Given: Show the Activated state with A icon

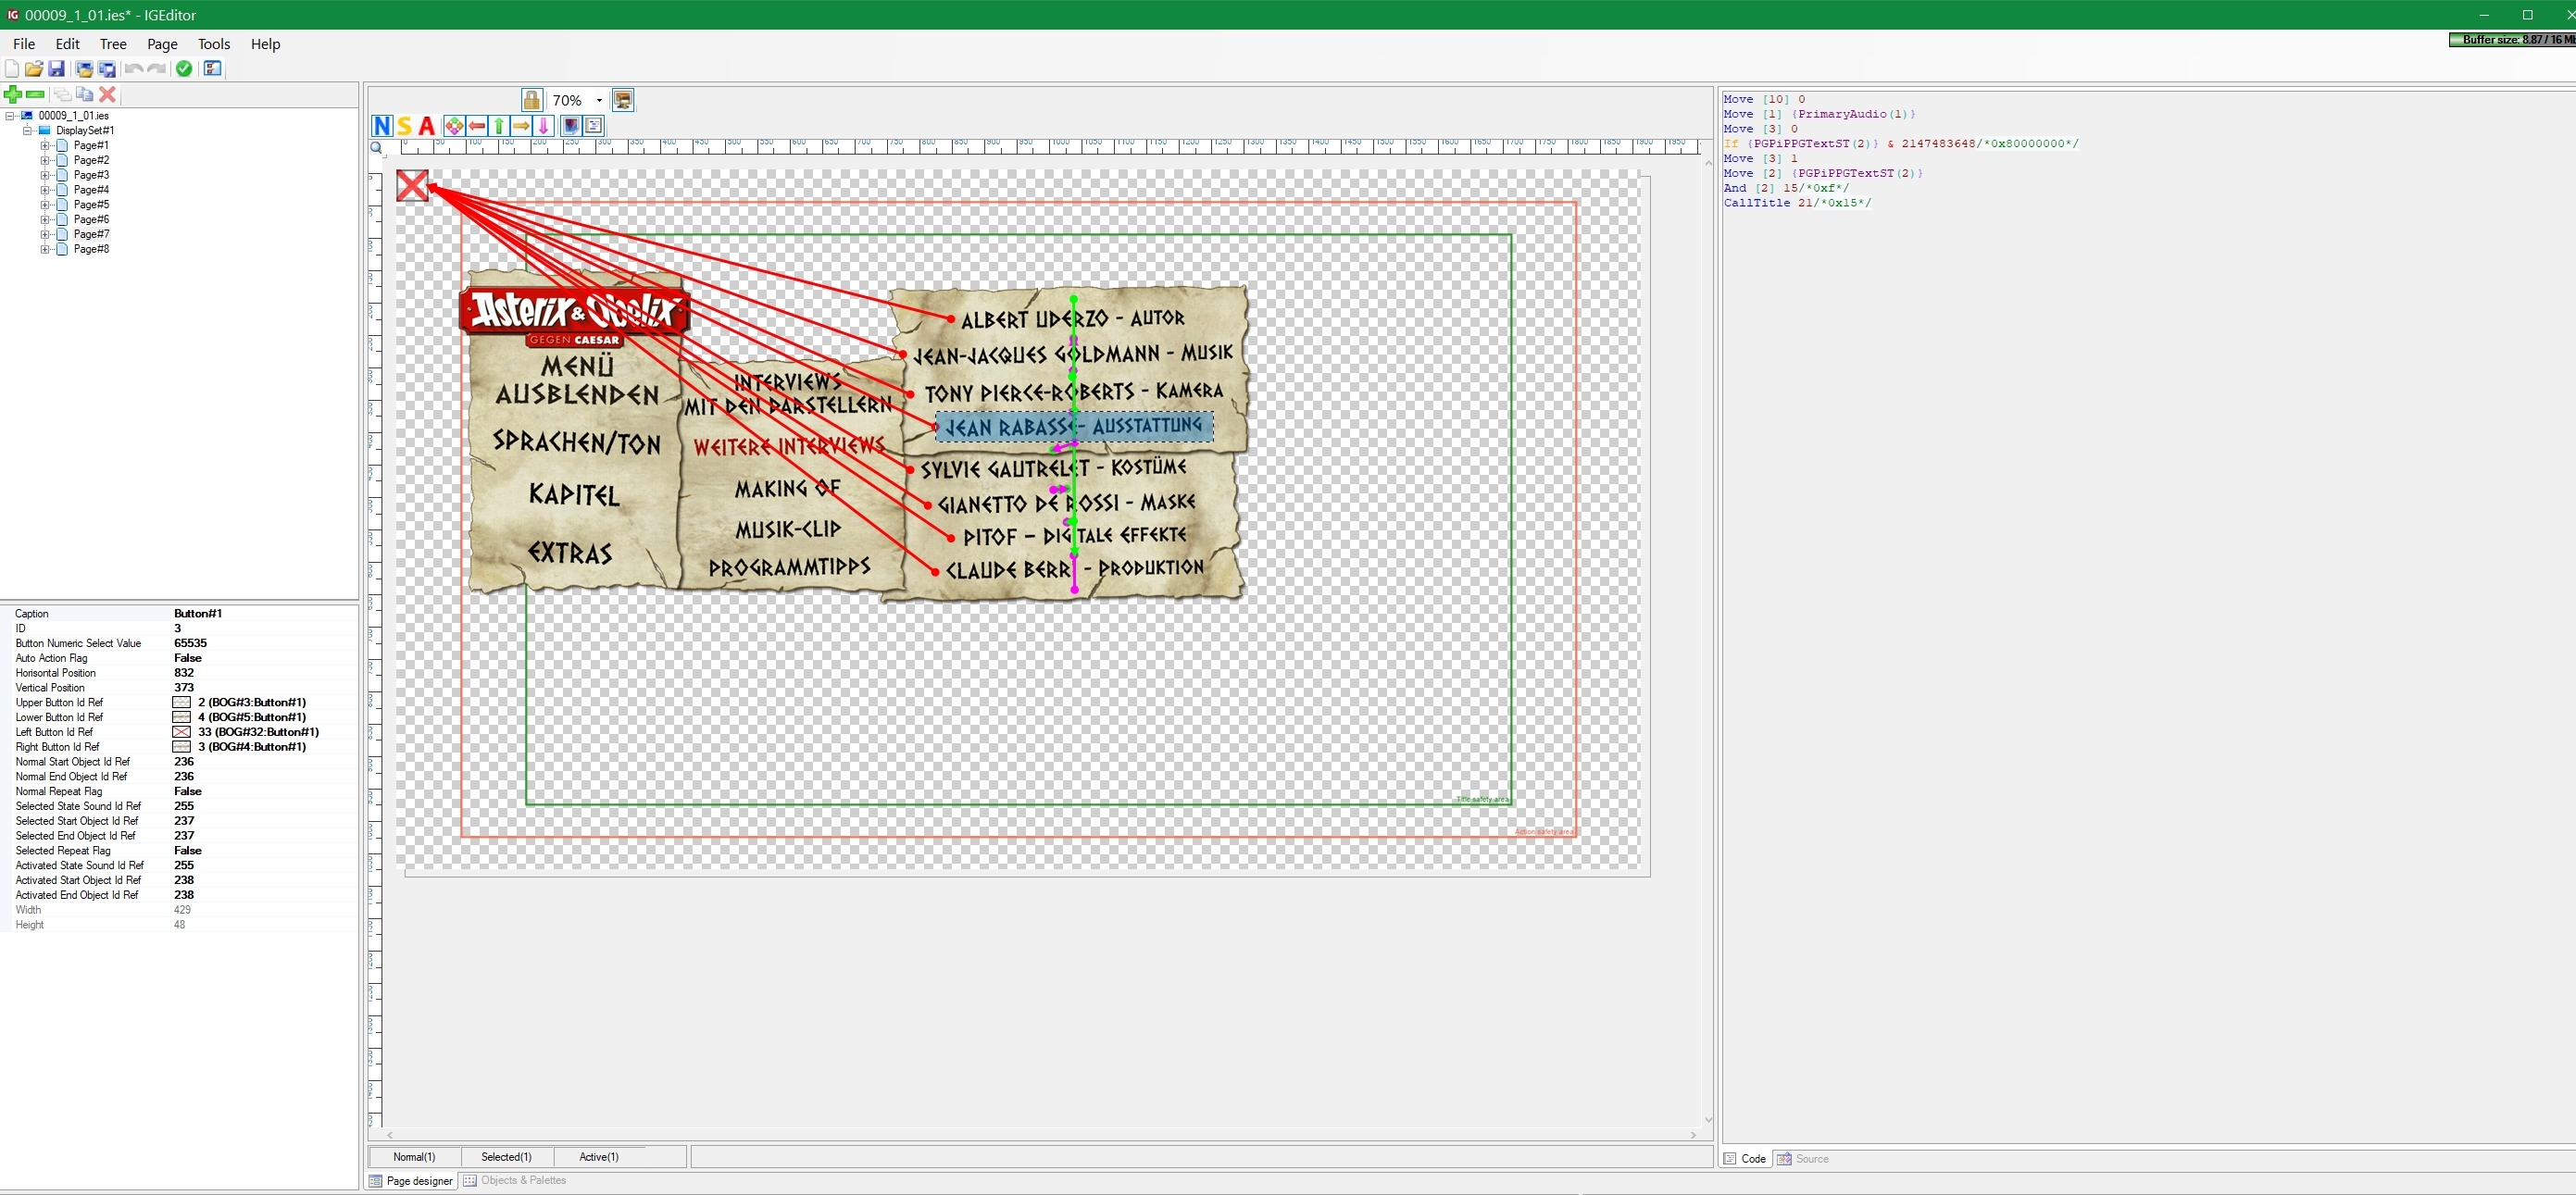Looking at the screenshot, I should pyautogui.click(x=427, y=126).
